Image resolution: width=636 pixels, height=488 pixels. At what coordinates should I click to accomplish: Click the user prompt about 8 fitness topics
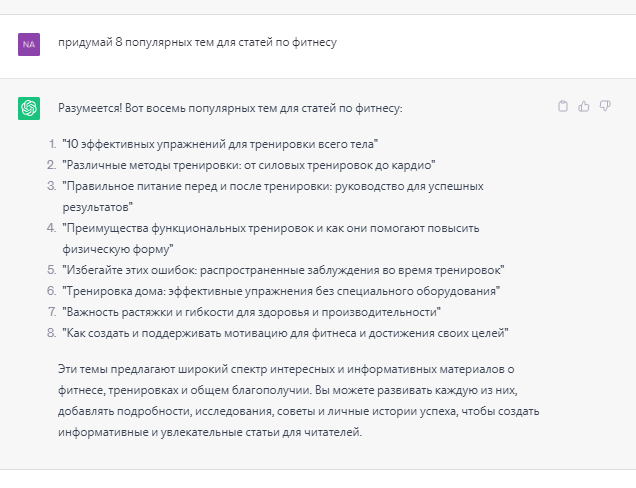coord(197,43)
